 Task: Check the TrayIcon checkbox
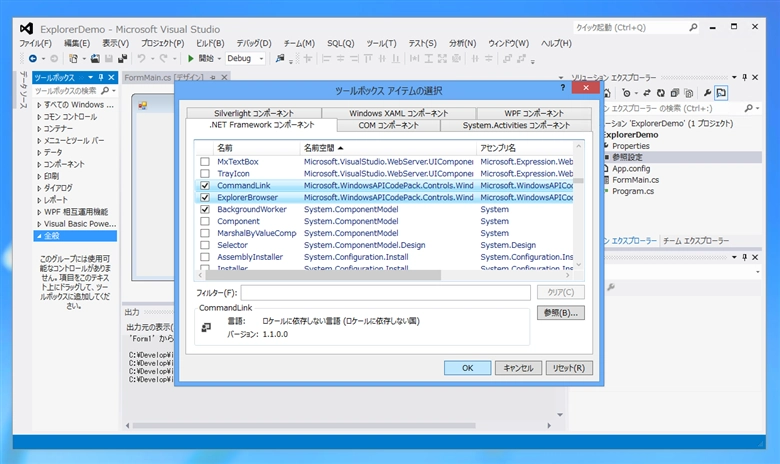(x=205, y=174)
